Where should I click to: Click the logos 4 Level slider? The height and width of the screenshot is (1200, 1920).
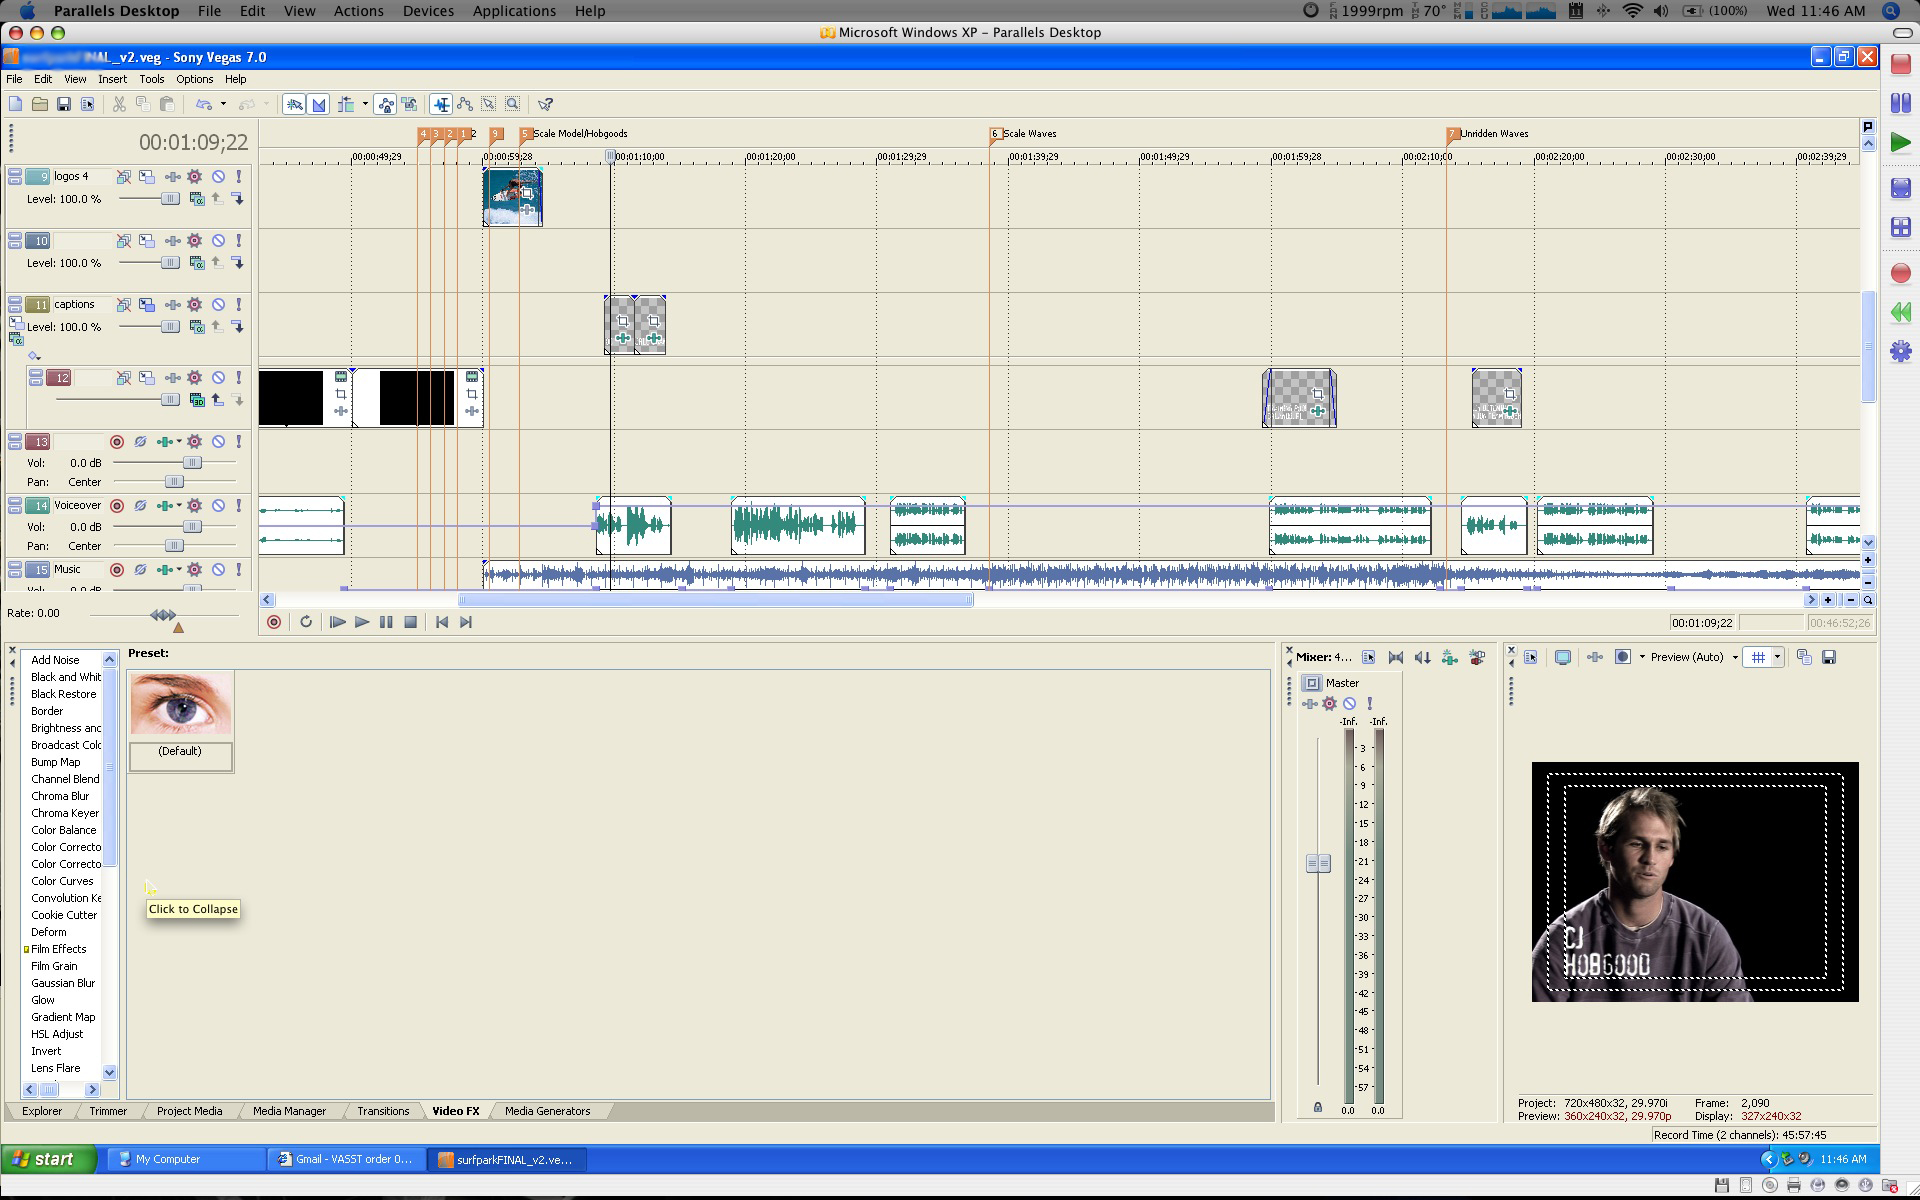click(171, 199)
